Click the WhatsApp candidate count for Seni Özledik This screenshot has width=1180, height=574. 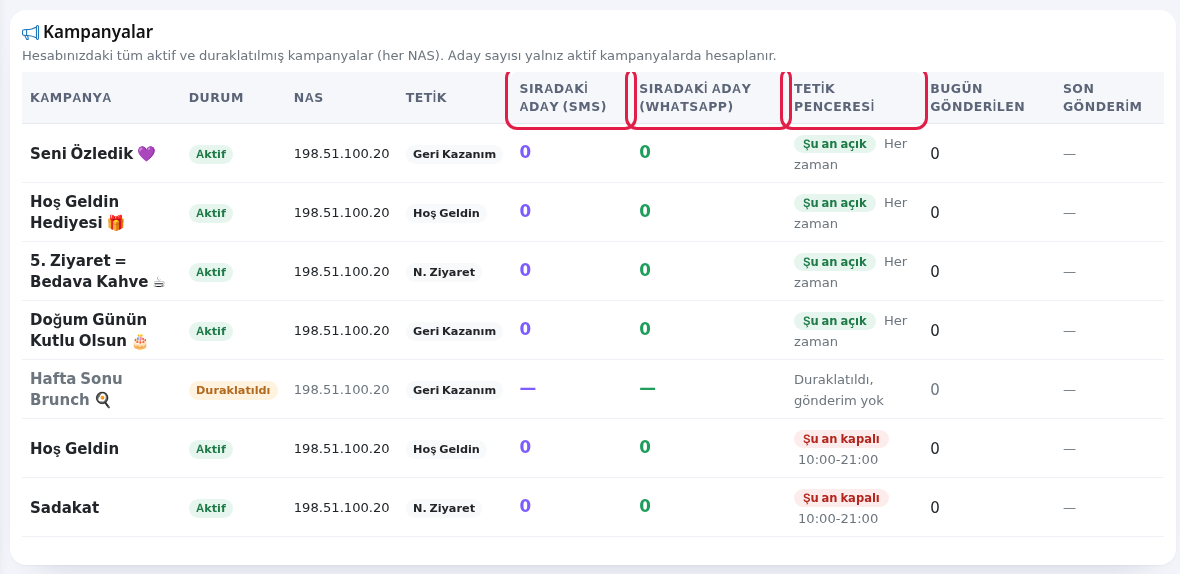(x=645, y=152)
